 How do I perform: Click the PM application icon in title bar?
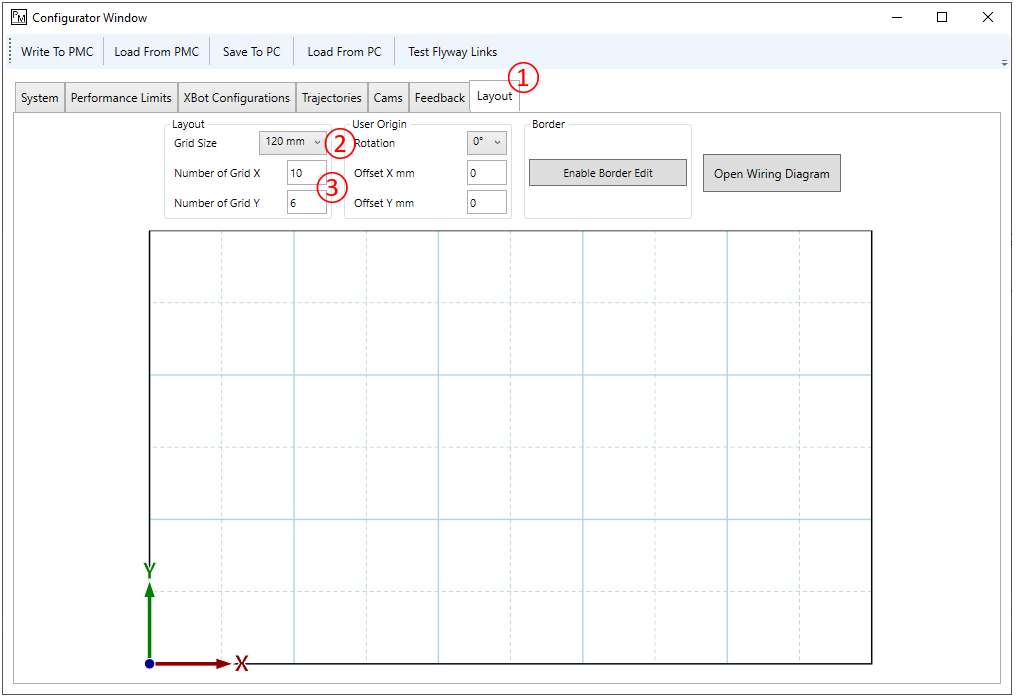pos(20,17)
